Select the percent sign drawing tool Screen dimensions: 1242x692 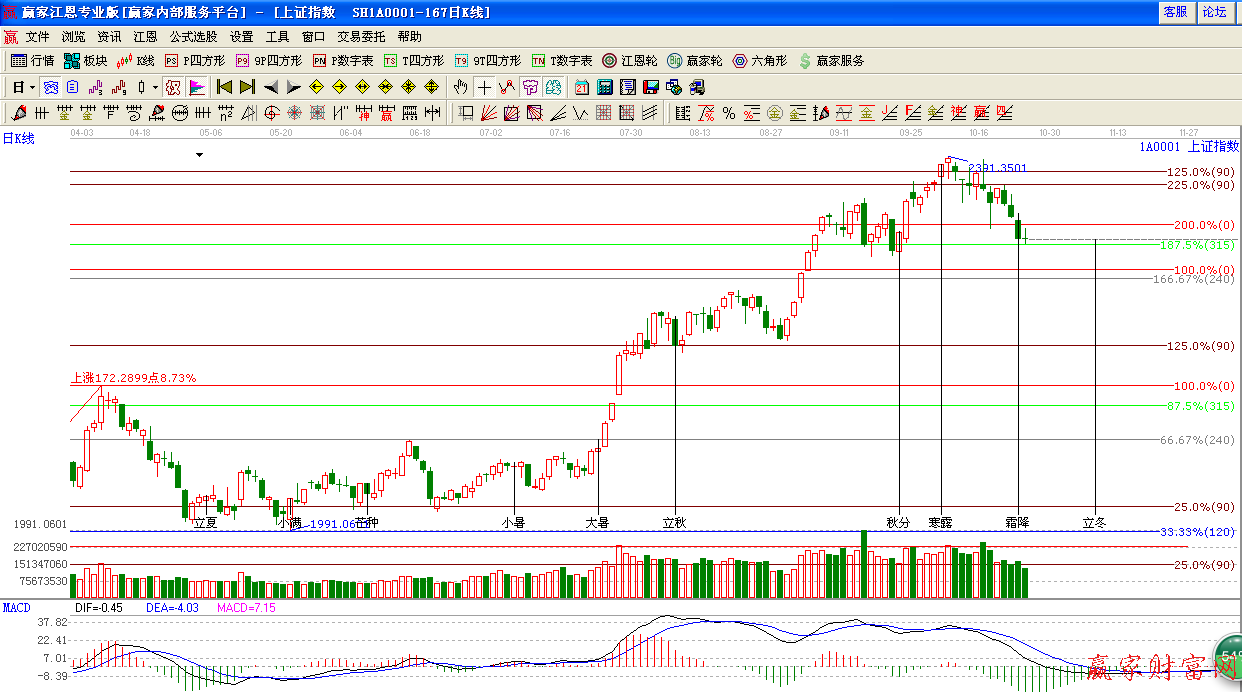pos(729,113)
